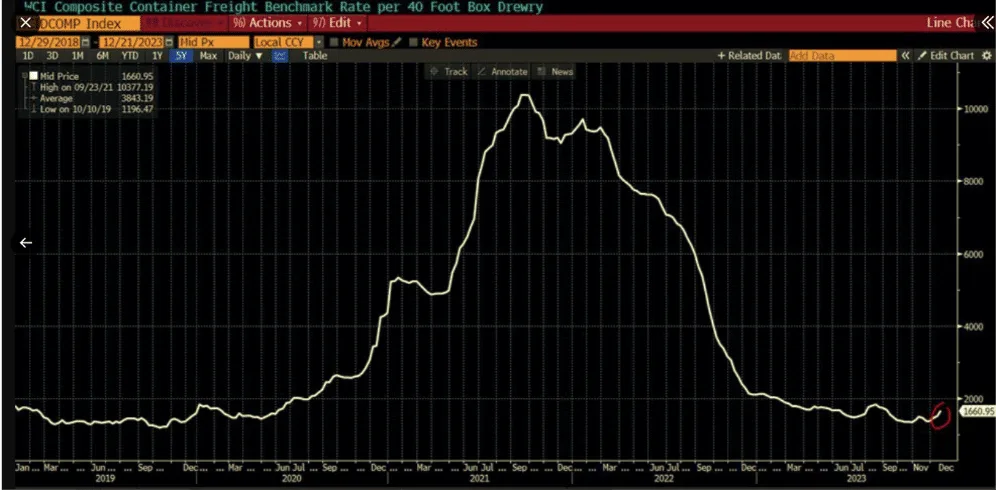996x490 pixels.
Task: Click the Related Data button
Action: pos(749,56)
